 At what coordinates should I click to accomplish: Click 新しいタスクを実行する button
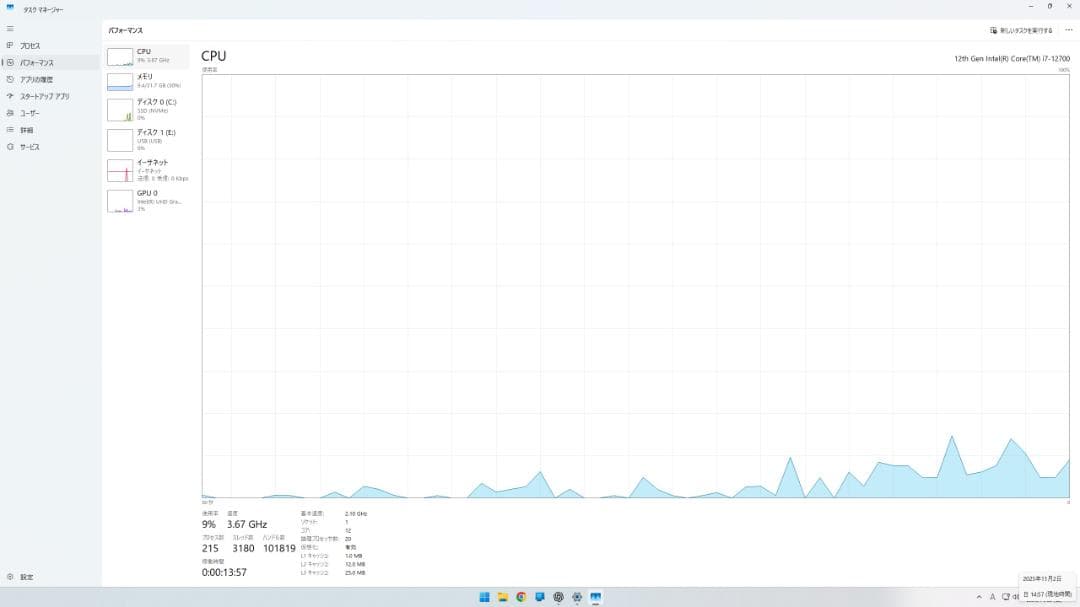point(1021,30)
